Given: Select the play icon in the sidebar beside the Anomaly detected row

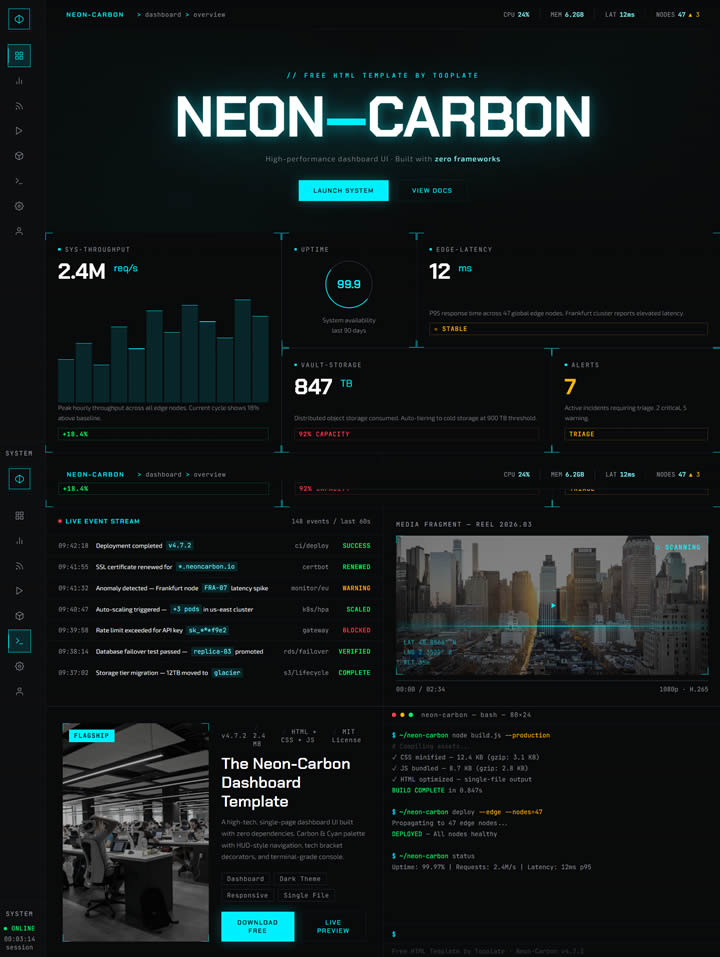Looking at the screenshot, I should point(20,591).
